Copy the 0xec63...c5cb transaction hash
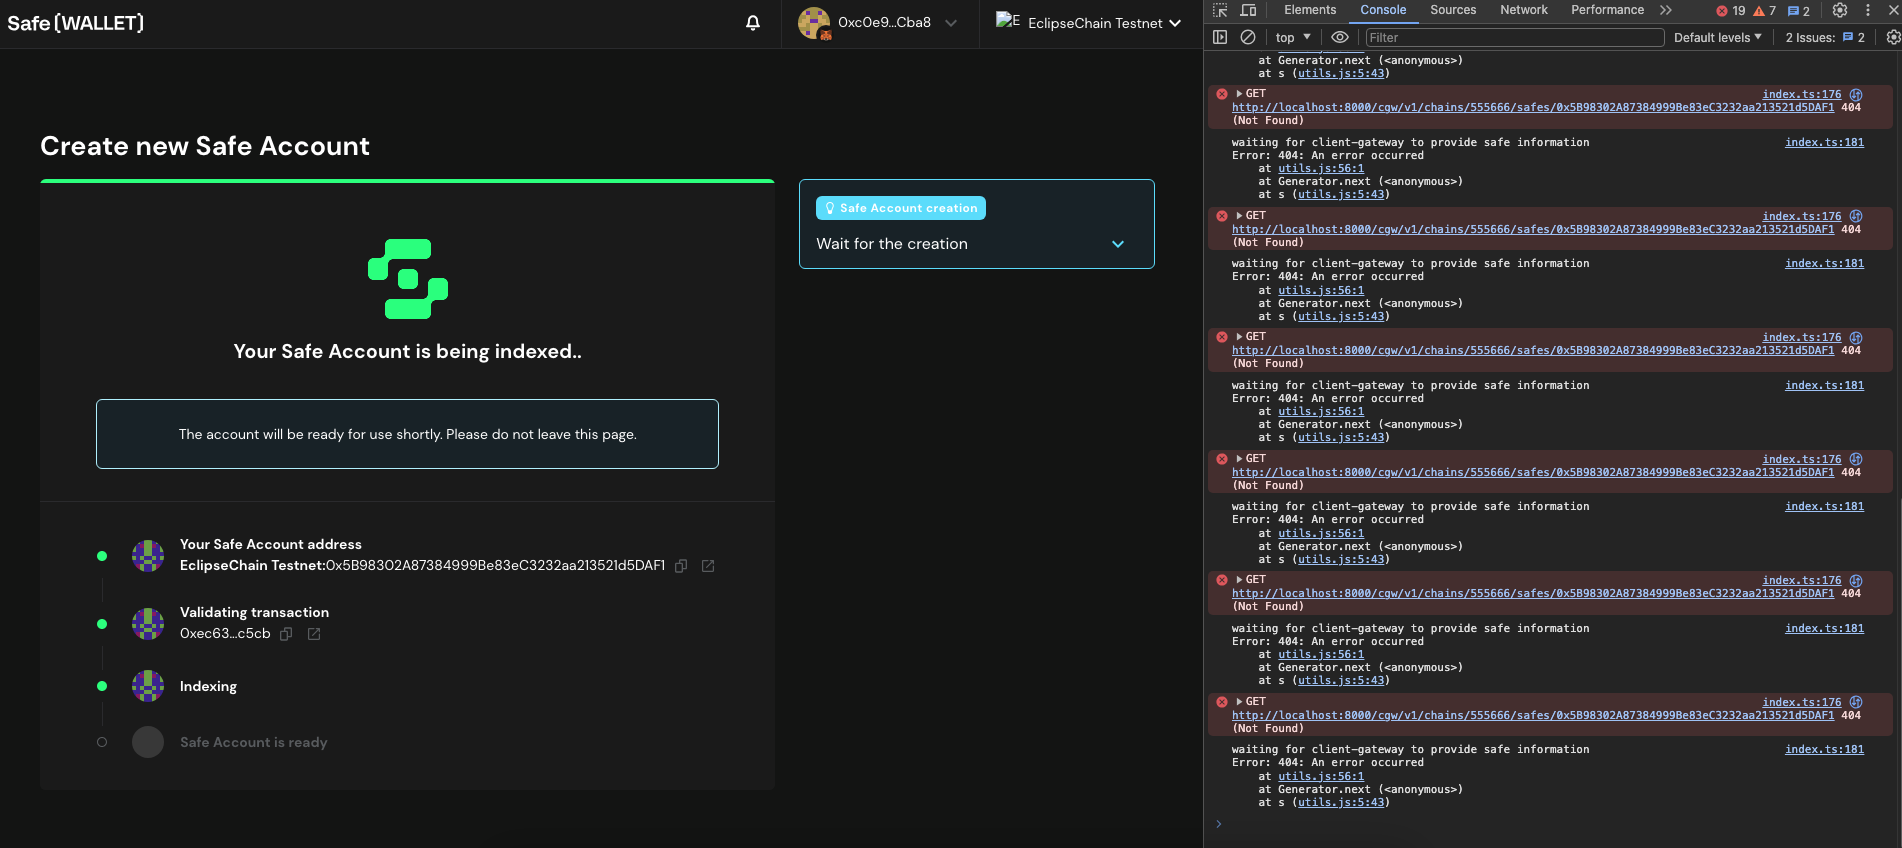The width and height of the screenshot is (1902, 848). (x=286, y=634)
